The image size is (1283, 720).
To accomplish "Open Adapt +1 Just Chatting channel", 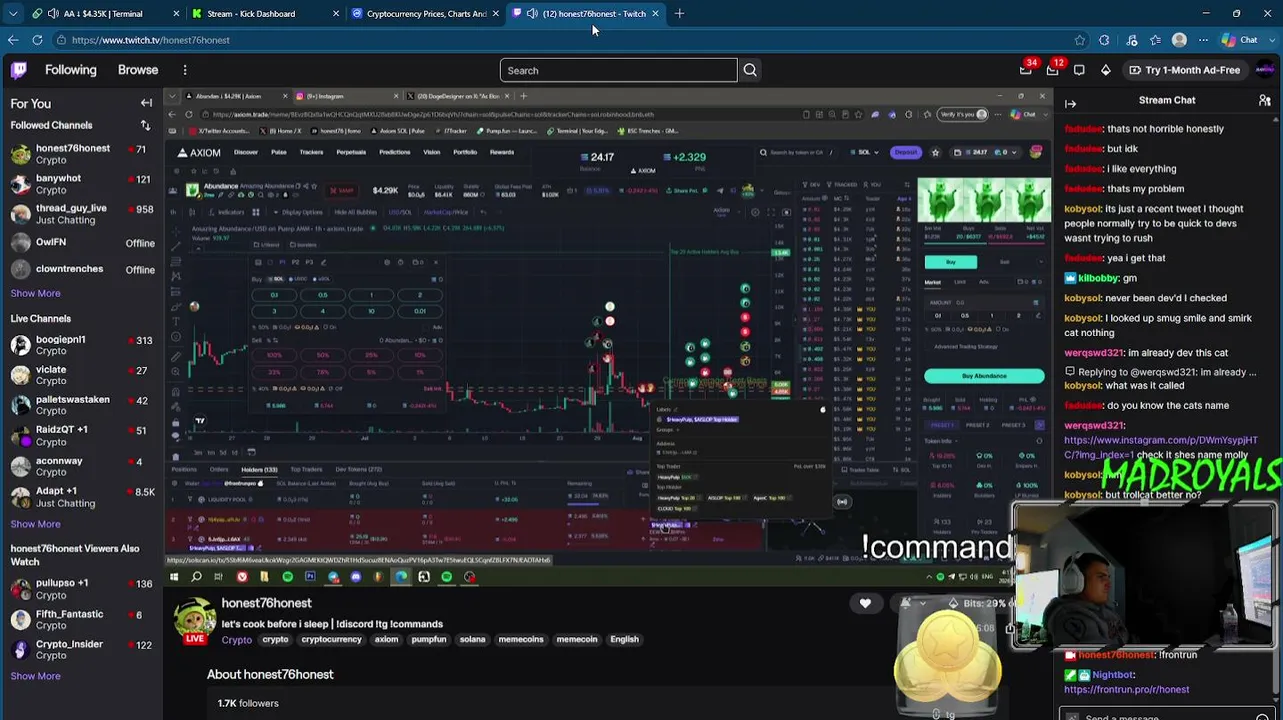I will tap(82, 497).
